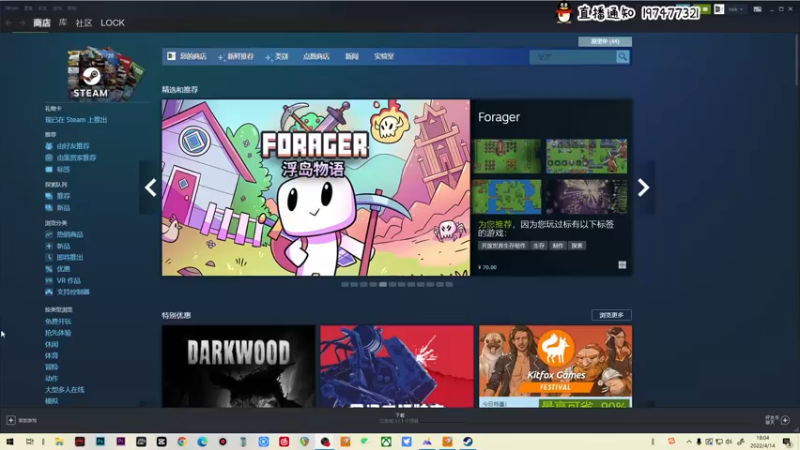The image size is (800, 450).
Task: Open the account name dropdown in the title bar
Action: (736, 9)
